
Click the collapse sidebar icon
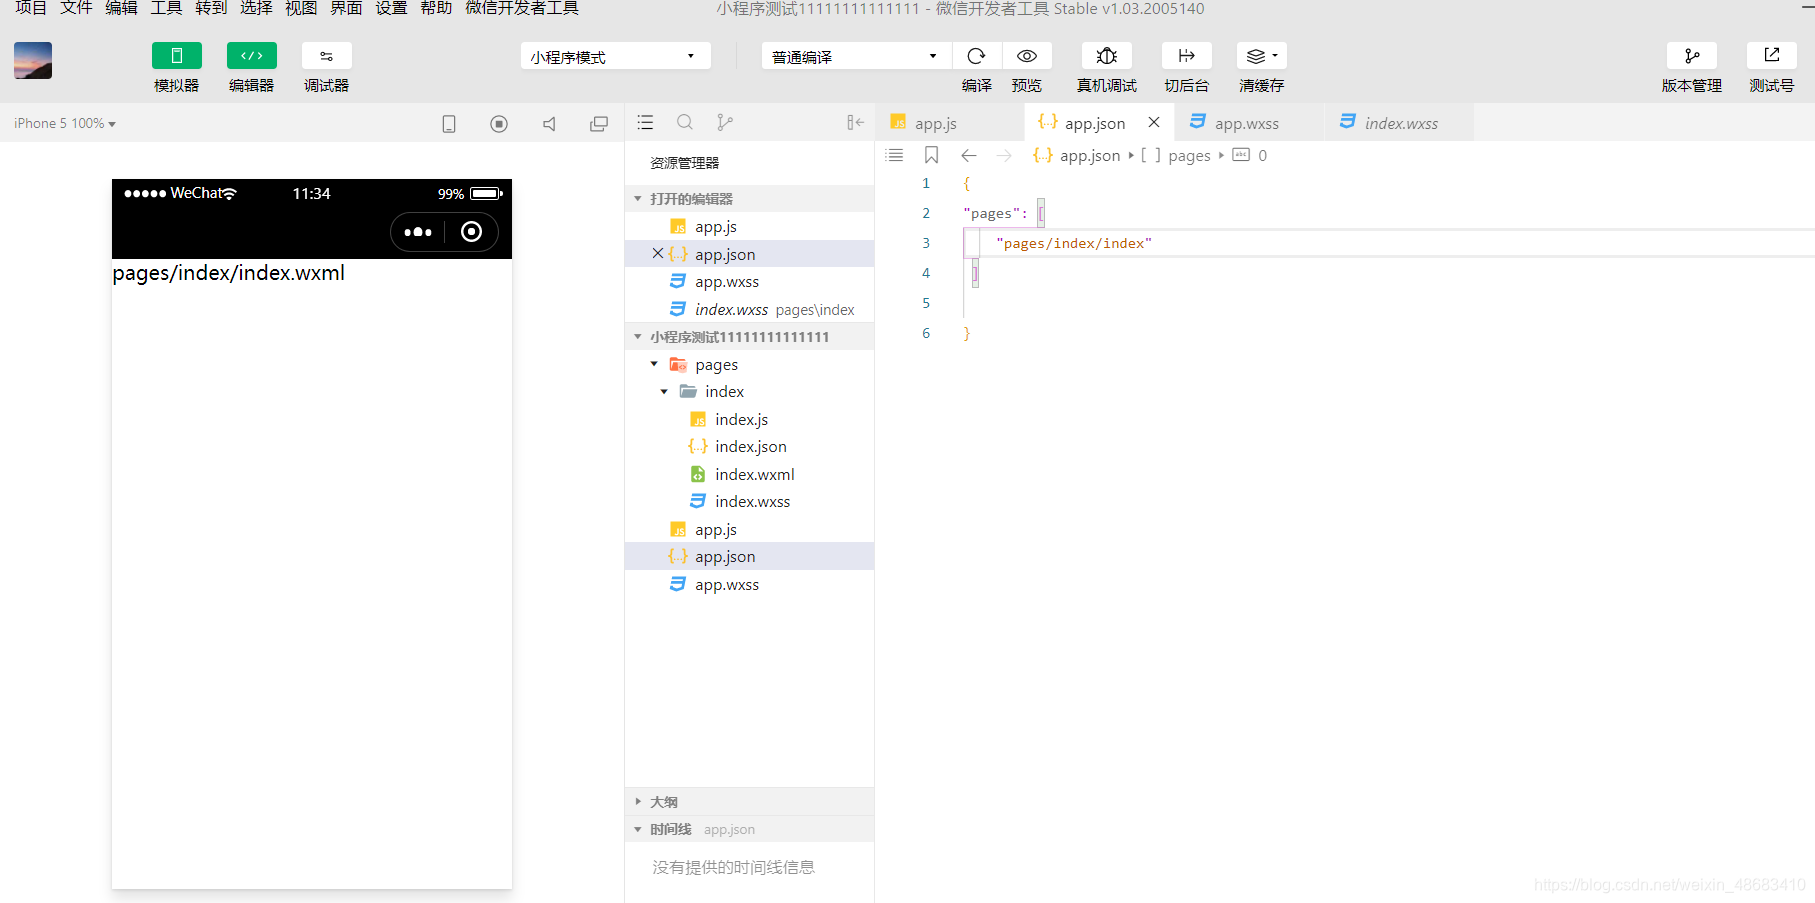(x=855, y=122)
